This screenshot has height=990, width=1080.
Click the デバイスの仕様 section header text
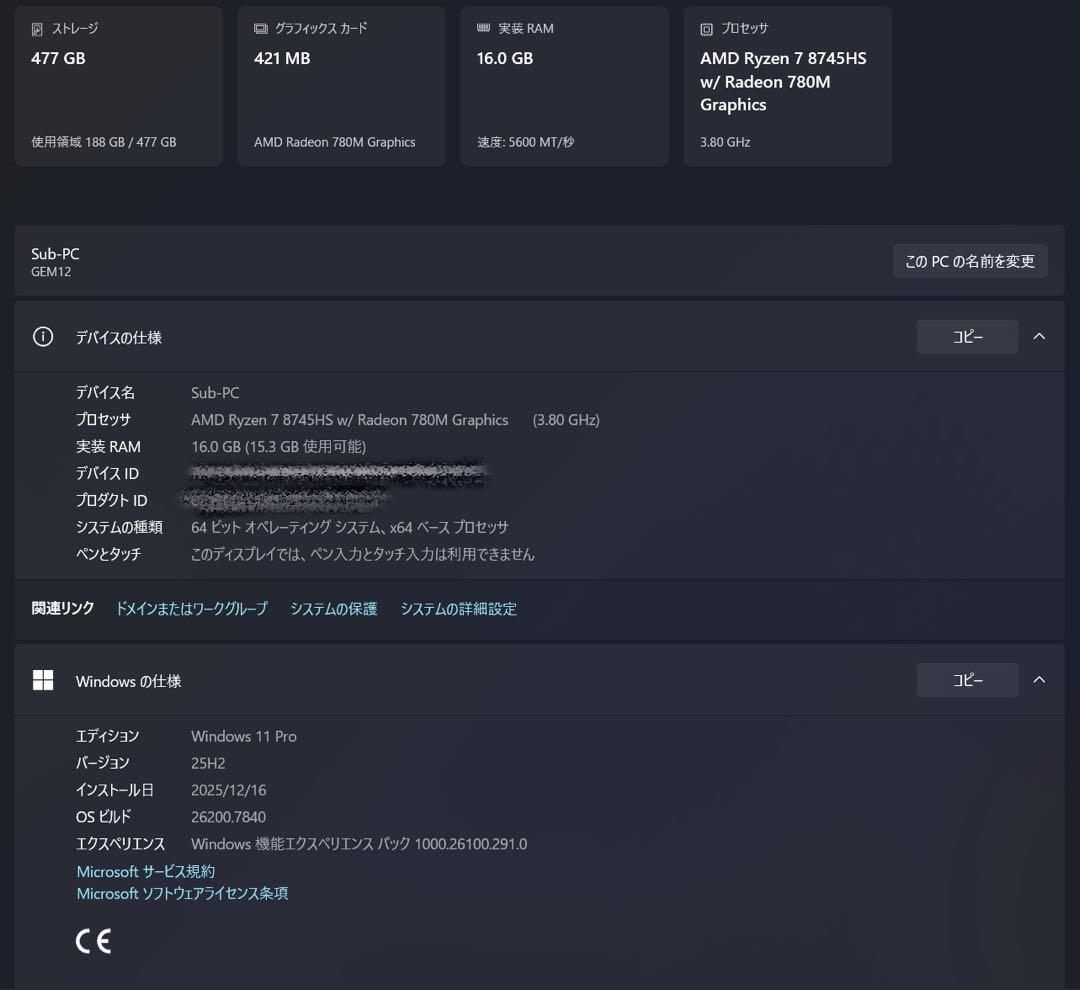(x=118, y=338)
